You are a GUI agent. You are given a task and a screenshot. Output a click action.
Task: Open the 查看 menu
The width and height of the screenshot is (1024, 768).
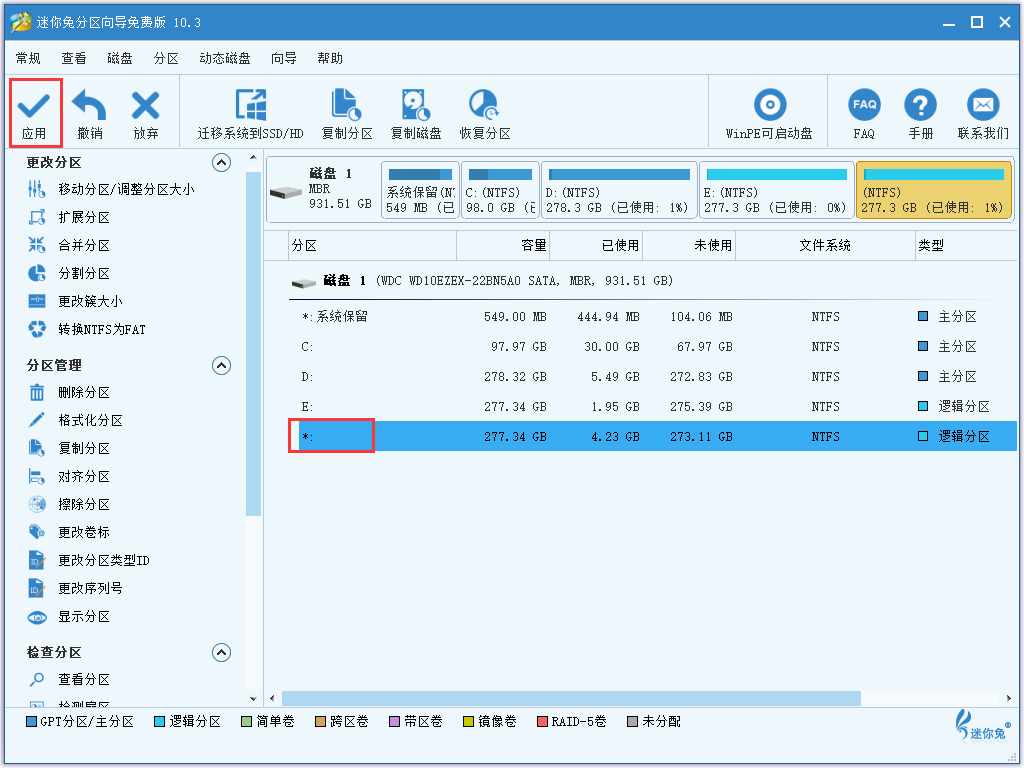tap(74, 59)
